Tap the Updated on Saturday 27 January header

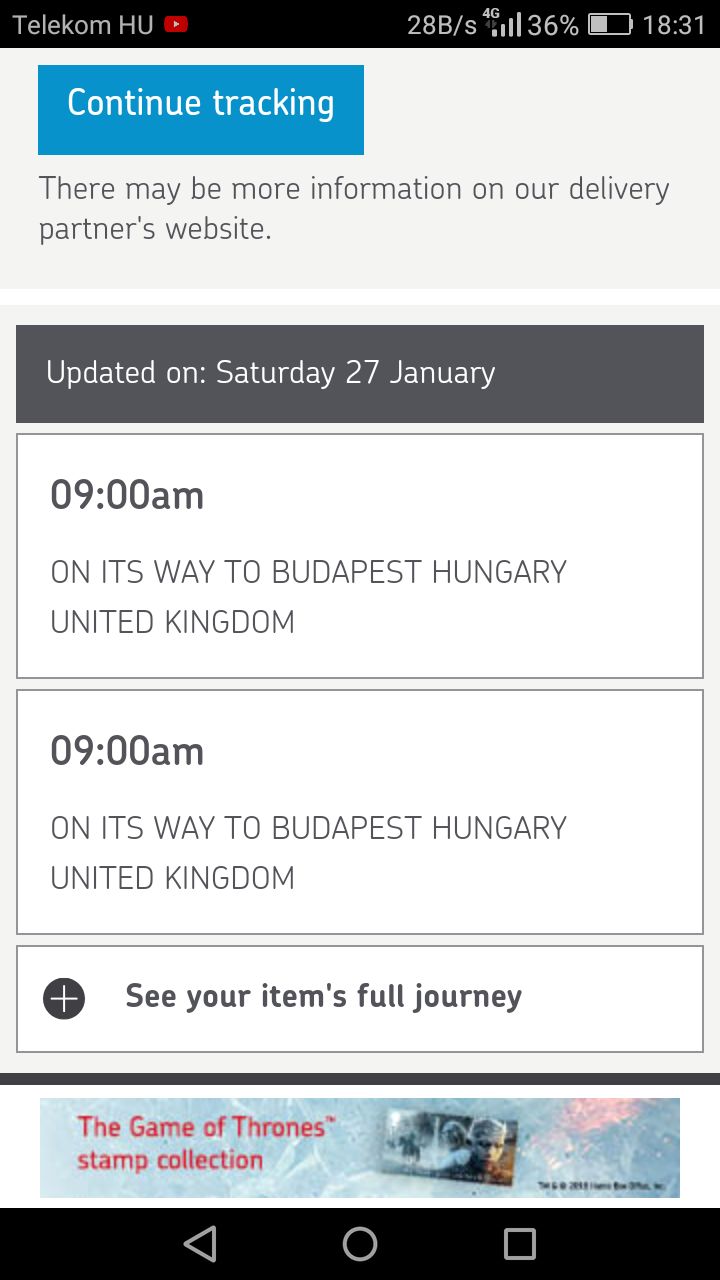pos(359,373)
